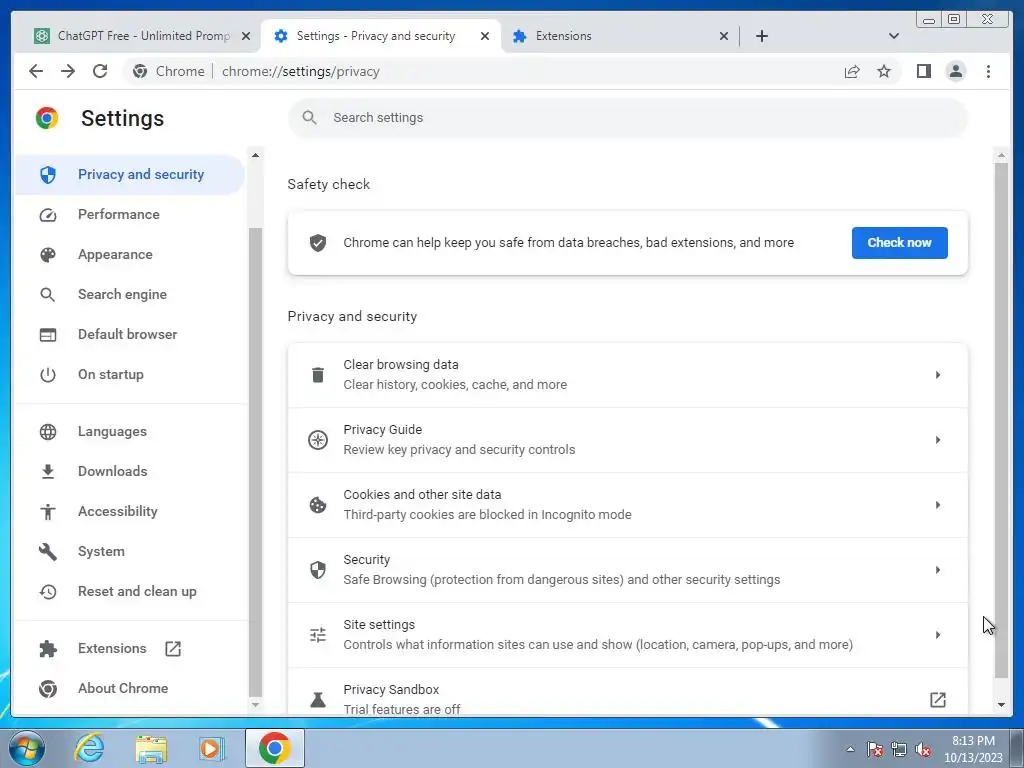Screen dimensions: 1024x768
Task: Open the tab search dropdown chevron
Action: point(894,36)
